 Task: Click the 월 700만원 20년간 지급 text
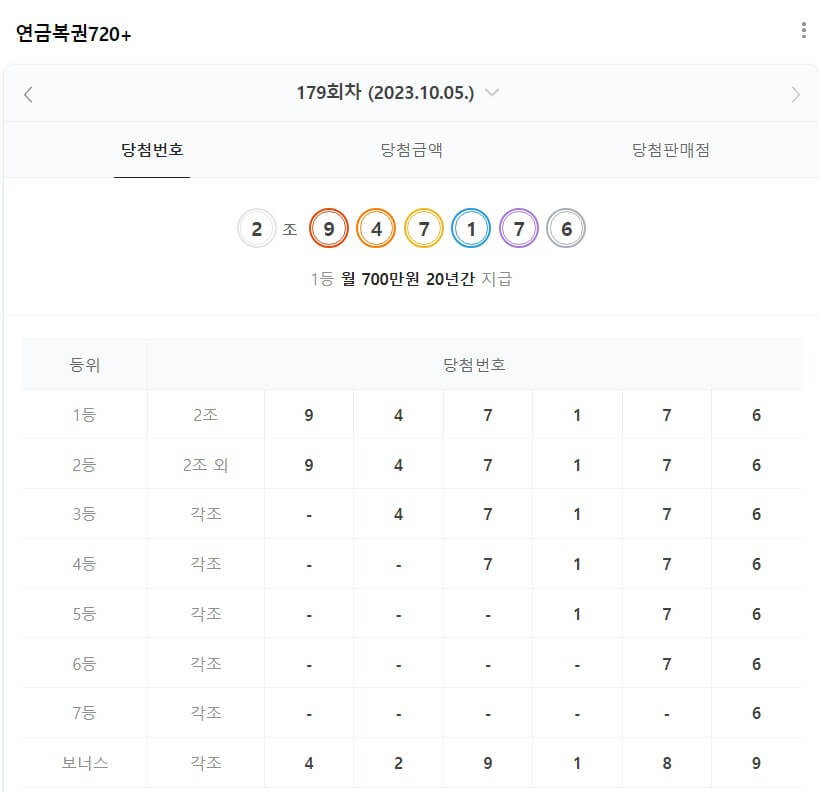[426, 279]
